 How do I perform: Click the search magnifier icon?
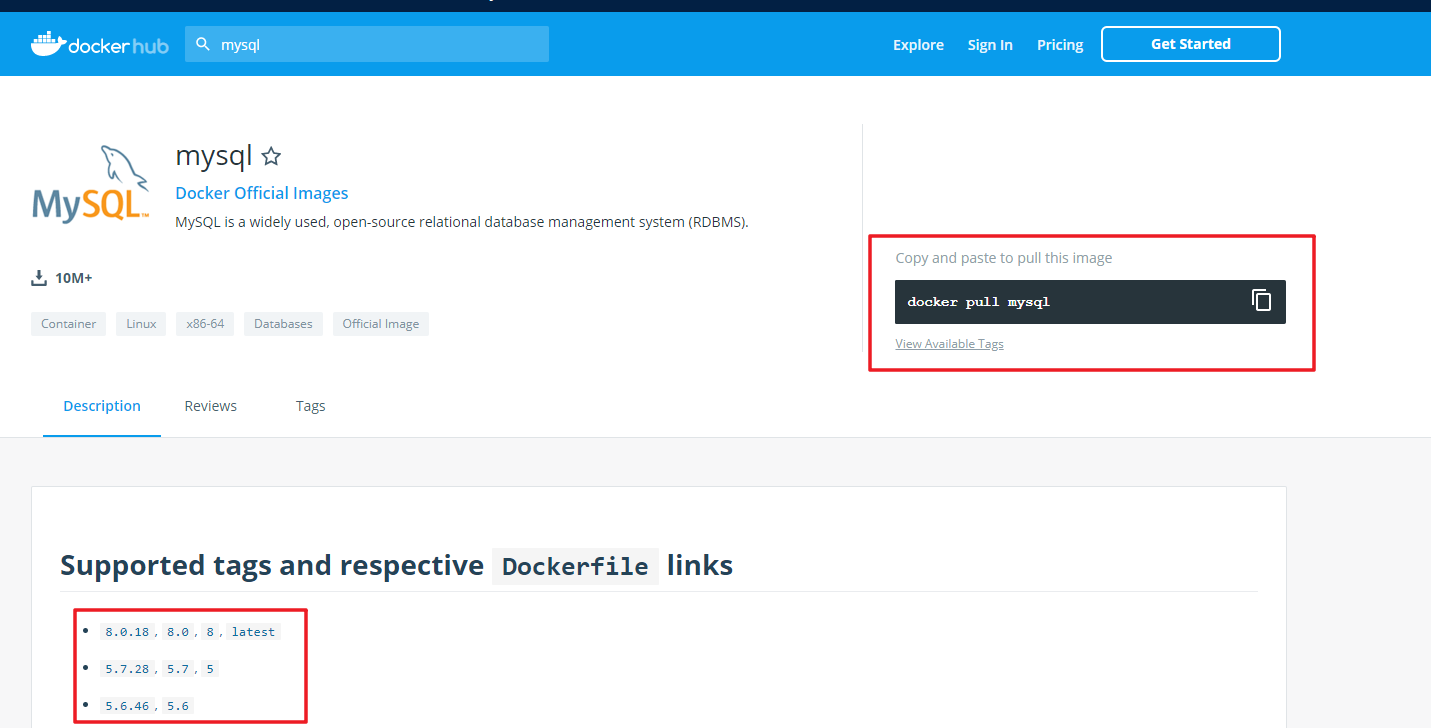pyautogui.click(x=203, y=44)
